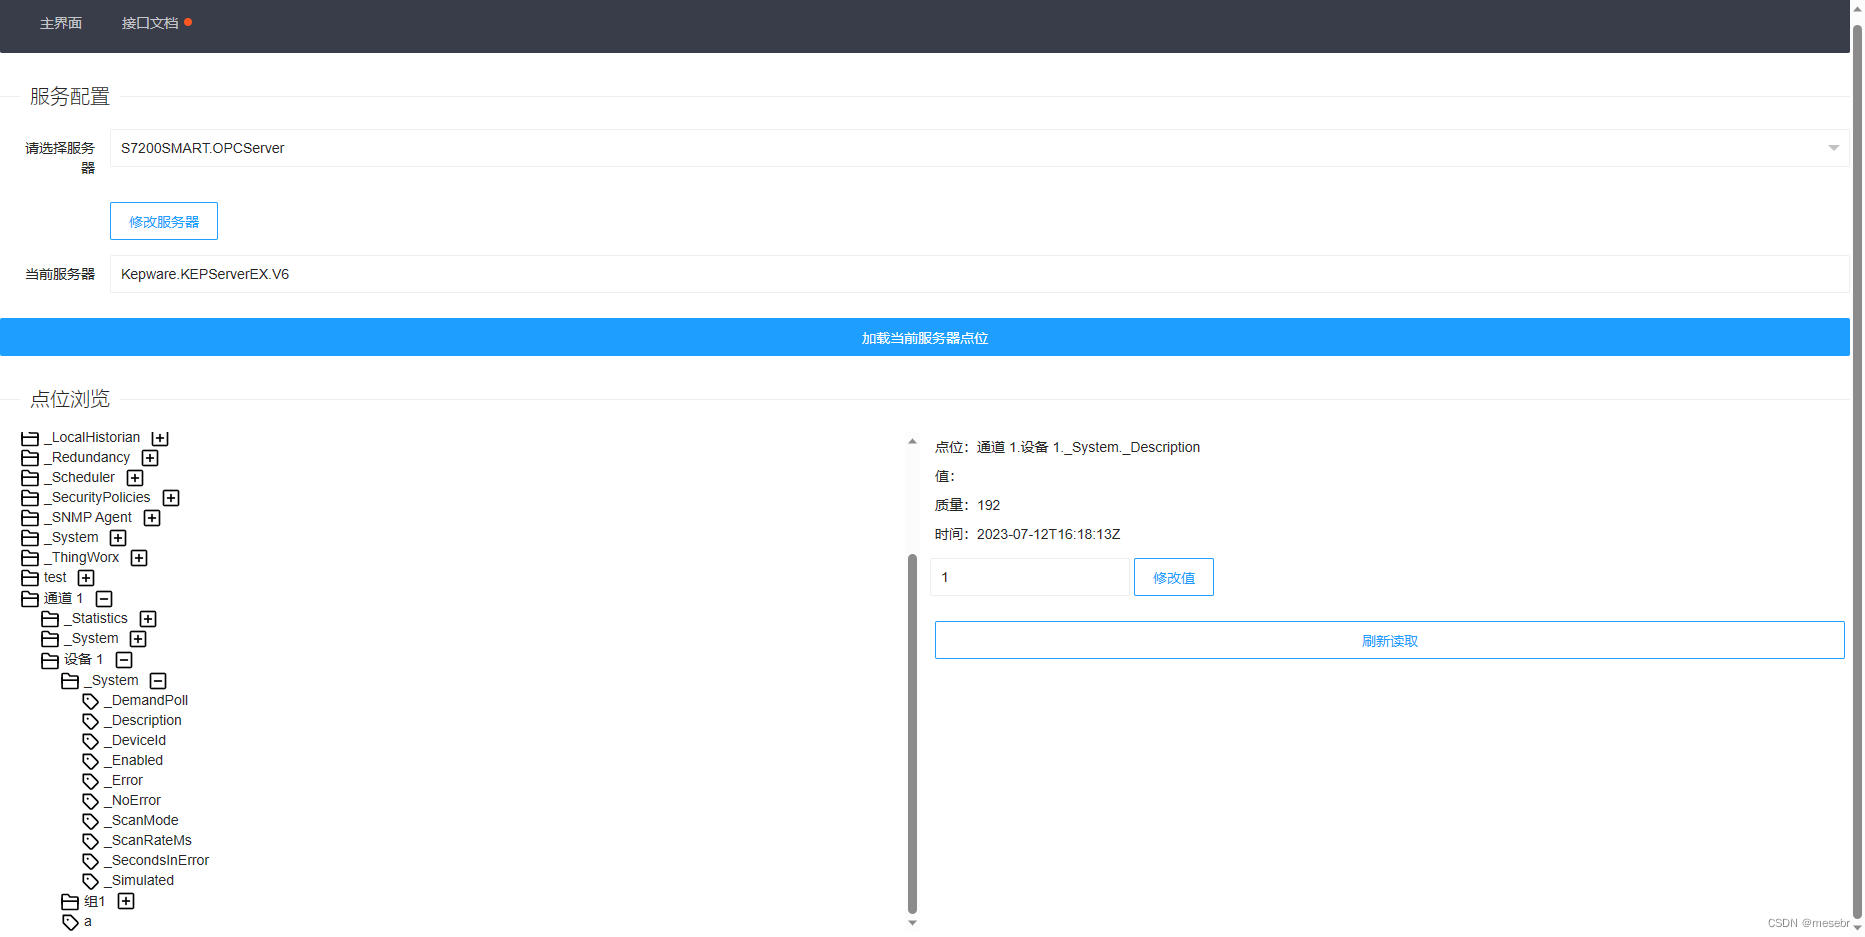The height and width of the screenshot is (937, 1865).
Task: Click the tag icon beside _ScanRateMs
Action: (x=91, y=840)
